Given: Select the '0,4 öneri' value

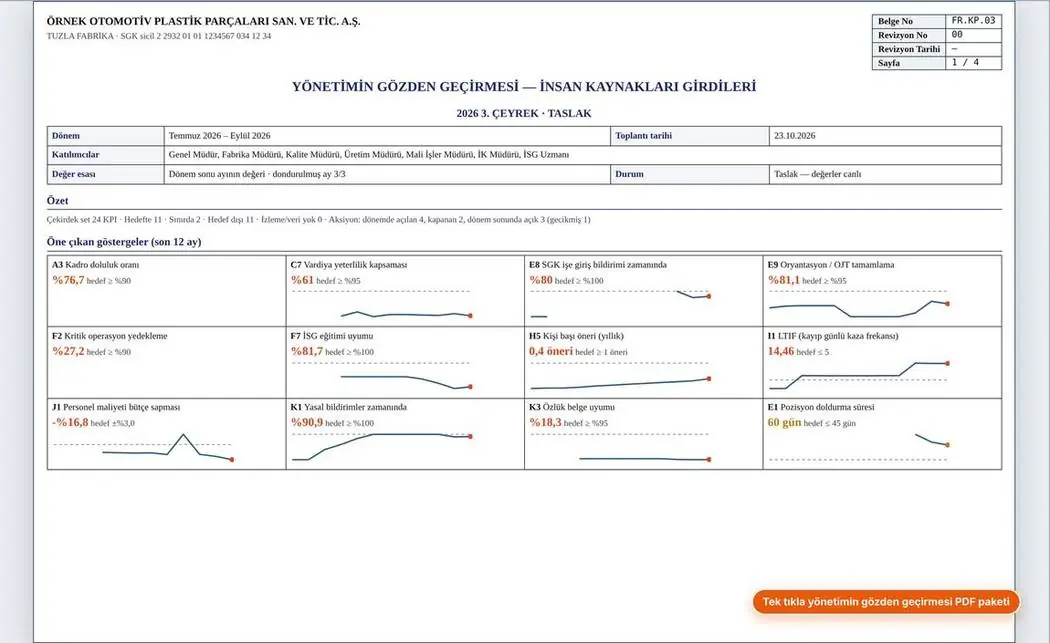Looking at the screenshot, I should pyautogui.click(x=551, y=351).
